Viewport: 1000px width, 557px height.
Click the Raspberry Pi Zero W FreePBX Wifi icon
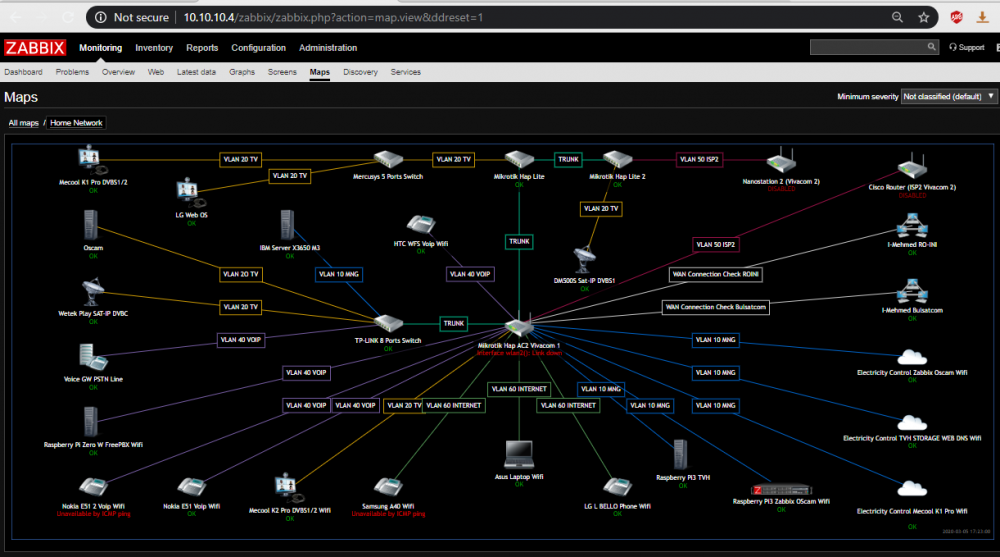click(x=91, y=422)
